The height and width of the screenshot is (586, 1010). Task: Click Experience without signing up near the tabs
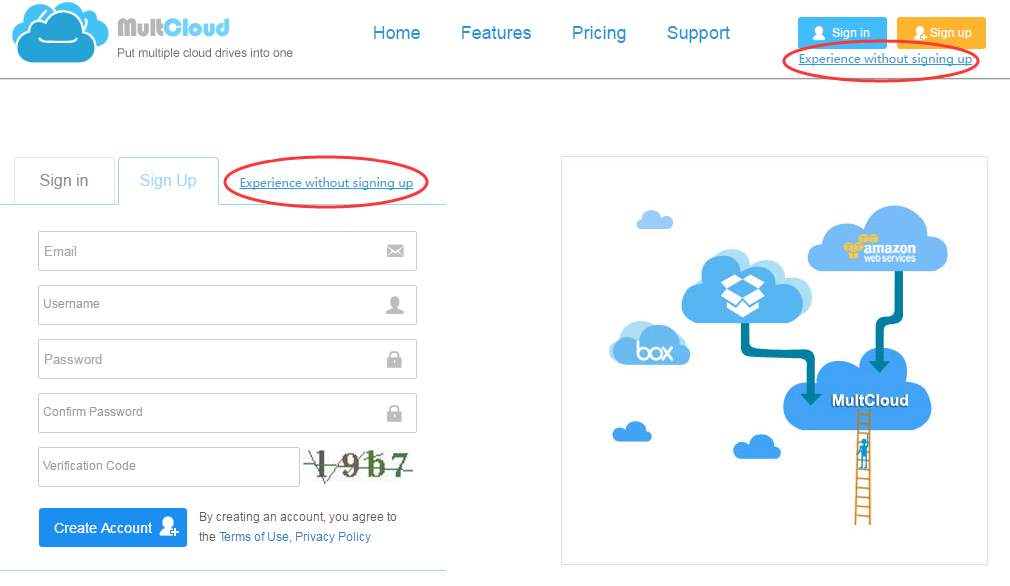[325, 182]
